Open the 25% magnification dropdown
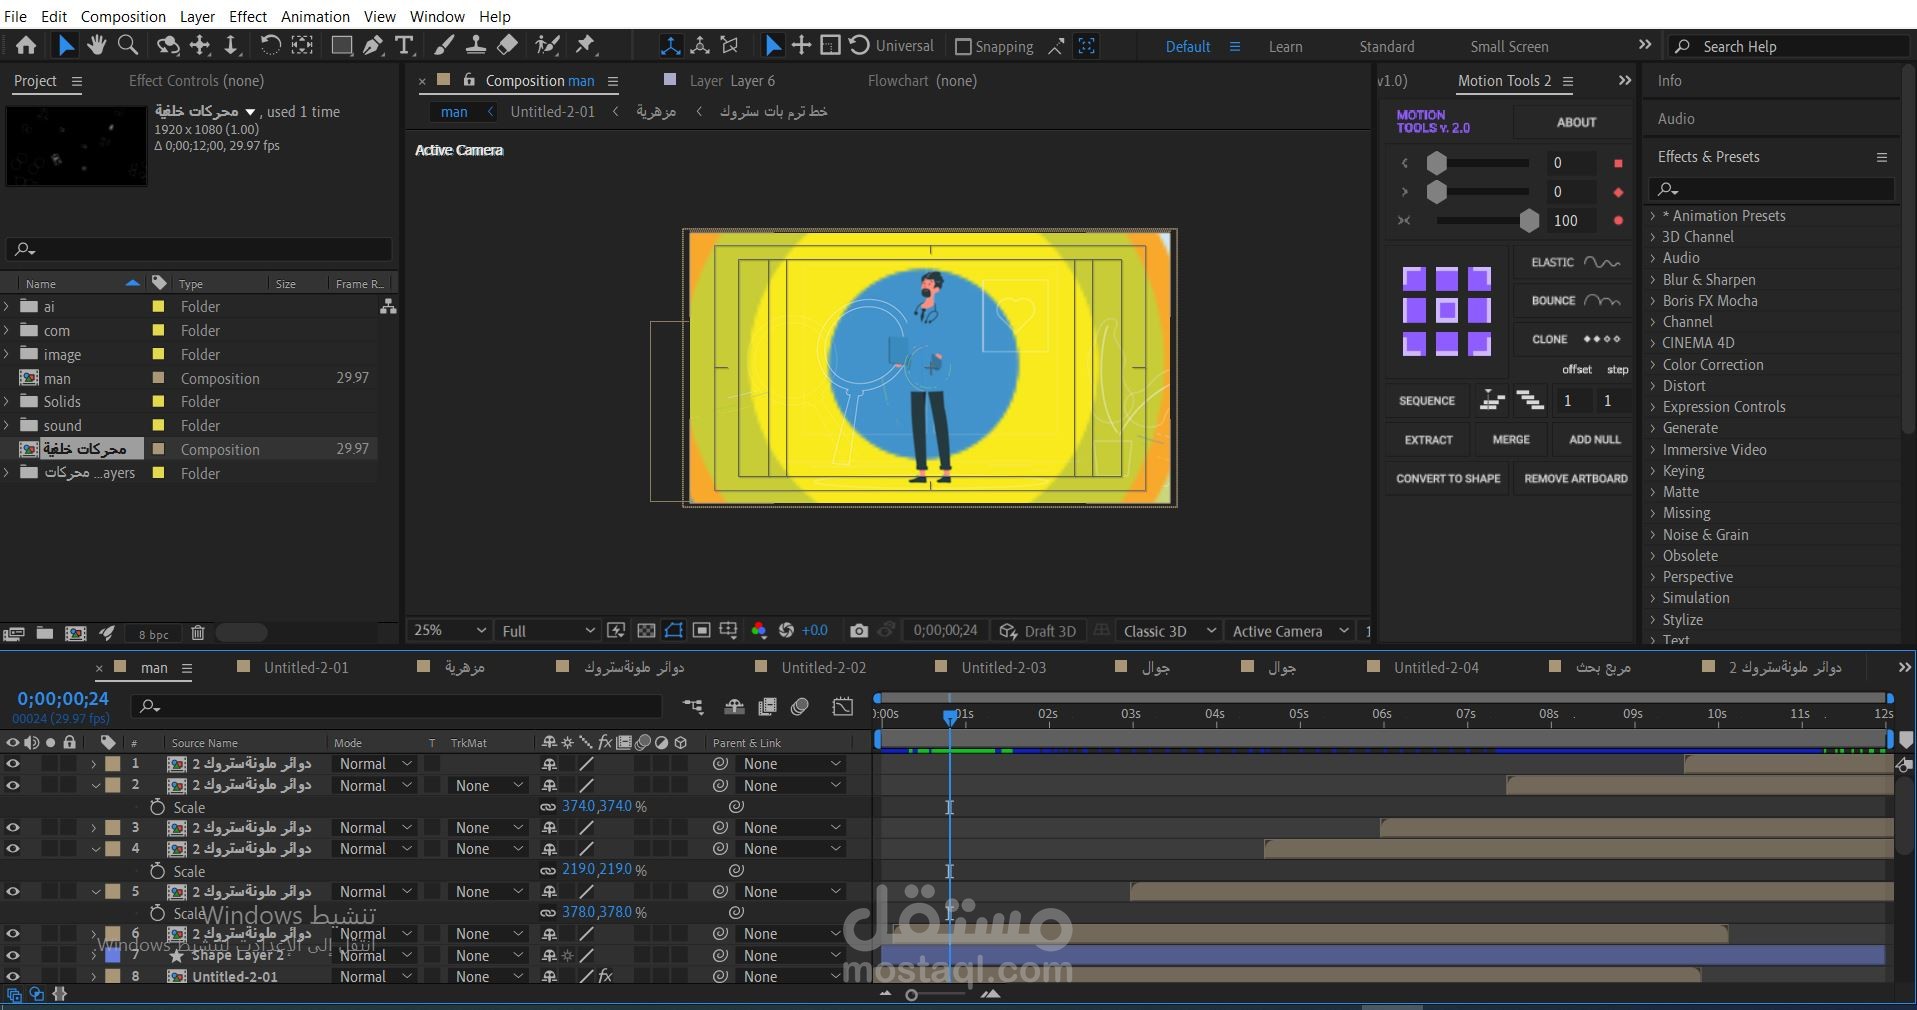This screenshot has height=1010, width=1917. click(x=450, y=631)
